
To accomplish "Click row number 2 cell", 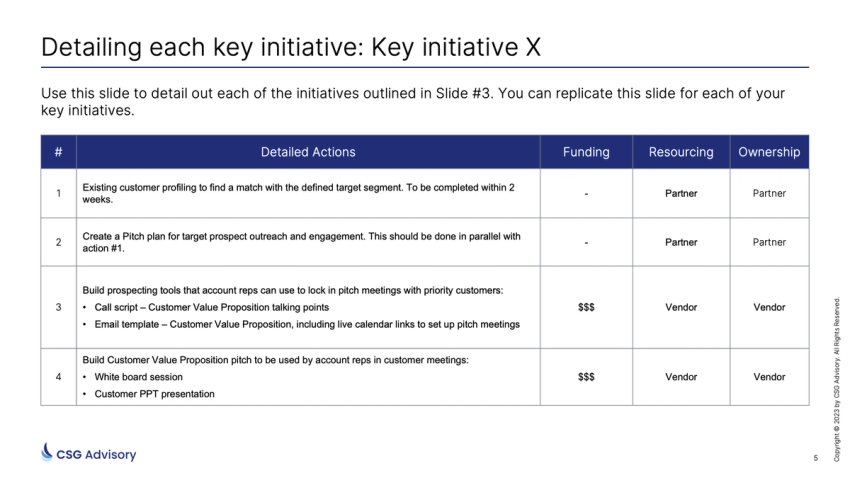I will (x=59, y=242).
